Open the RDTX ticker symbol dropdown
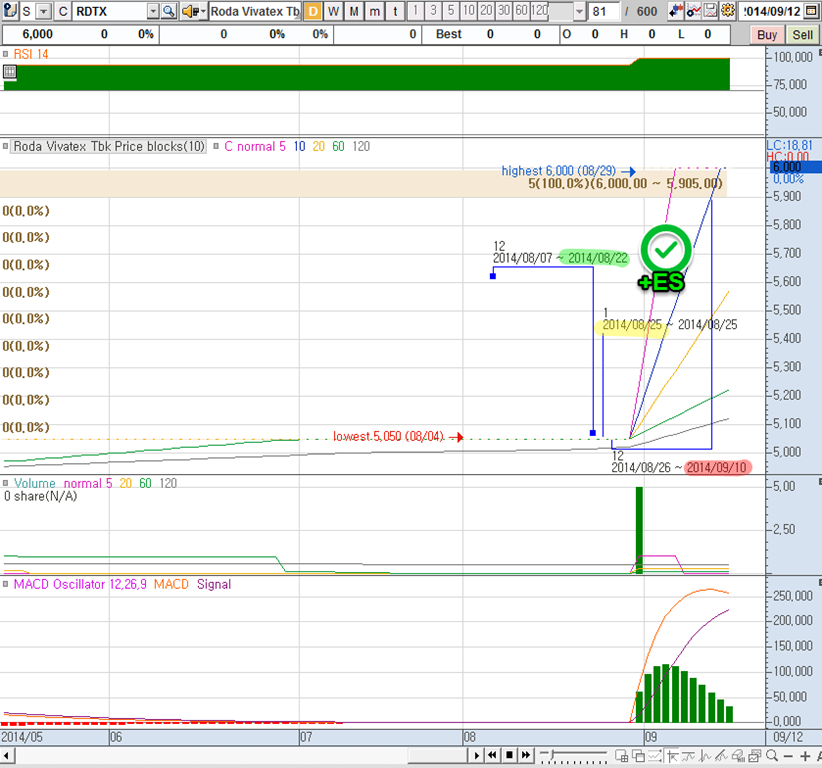Viewport: 822px width, 768px height. click(x=152, y=11)
